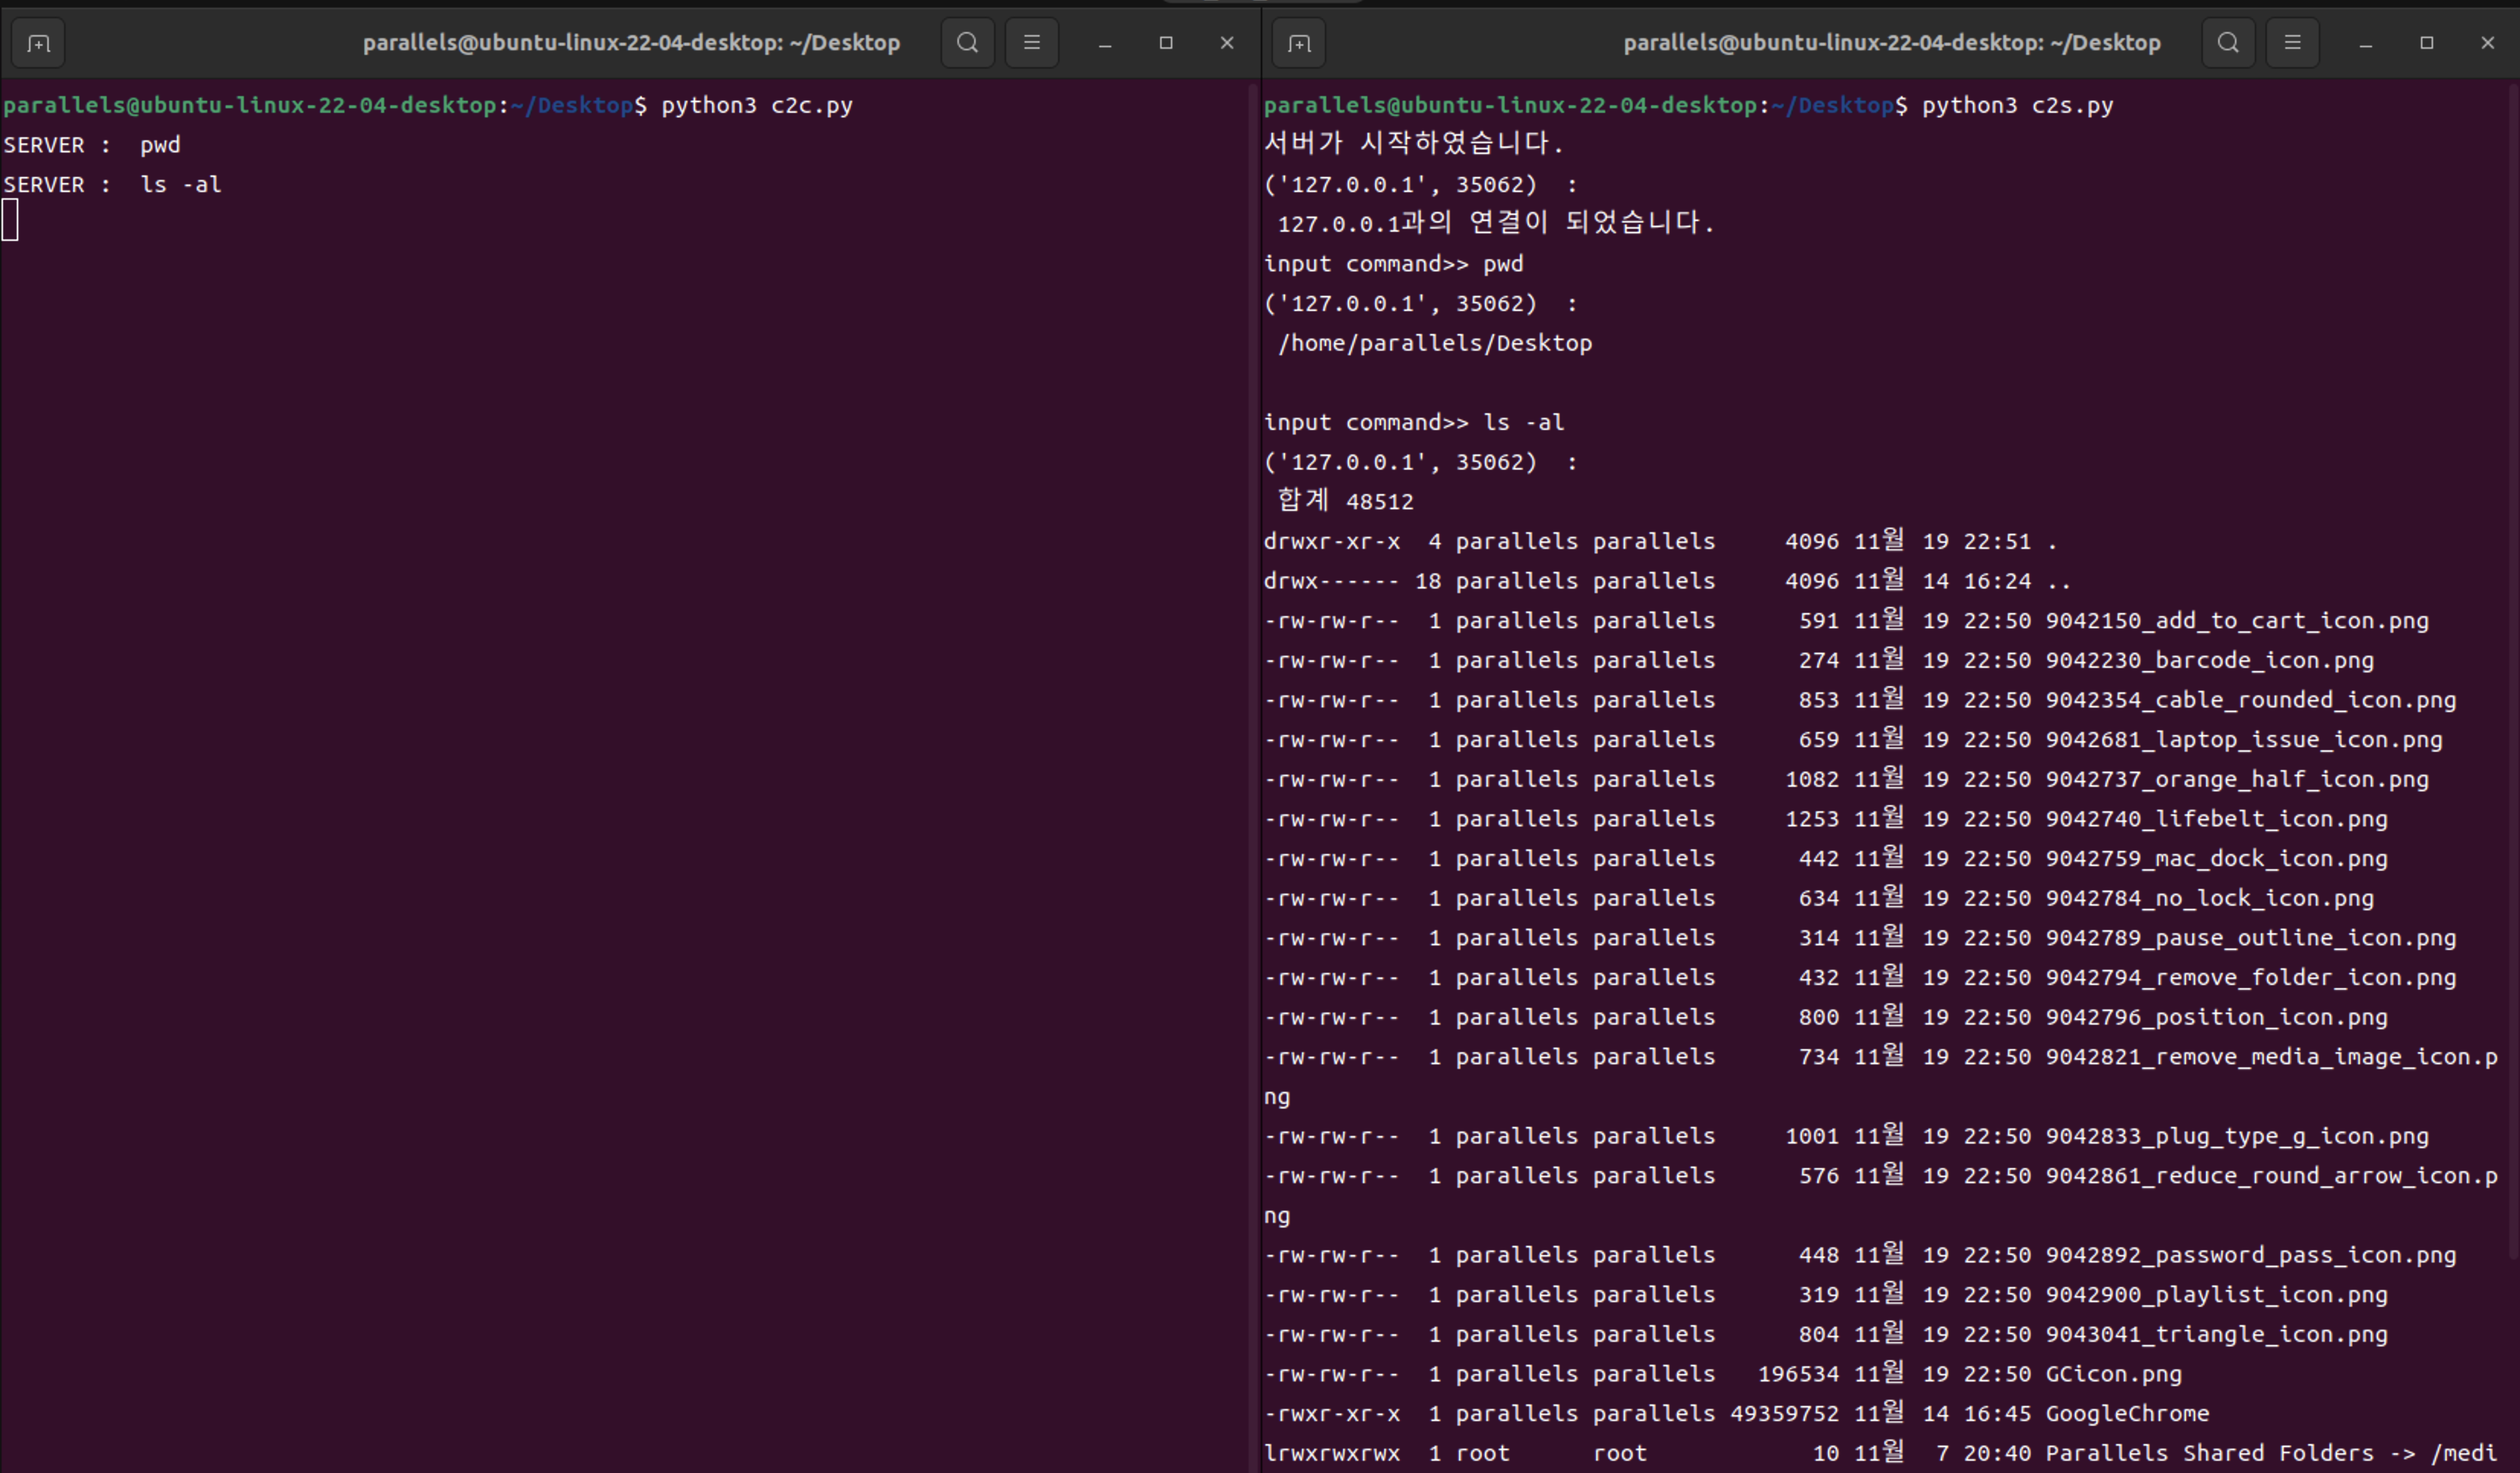This screenshot has width=2520, height=1473.
Task: Click the 'python3 c2s.py' command text
Action: [x=2018, y=105]
